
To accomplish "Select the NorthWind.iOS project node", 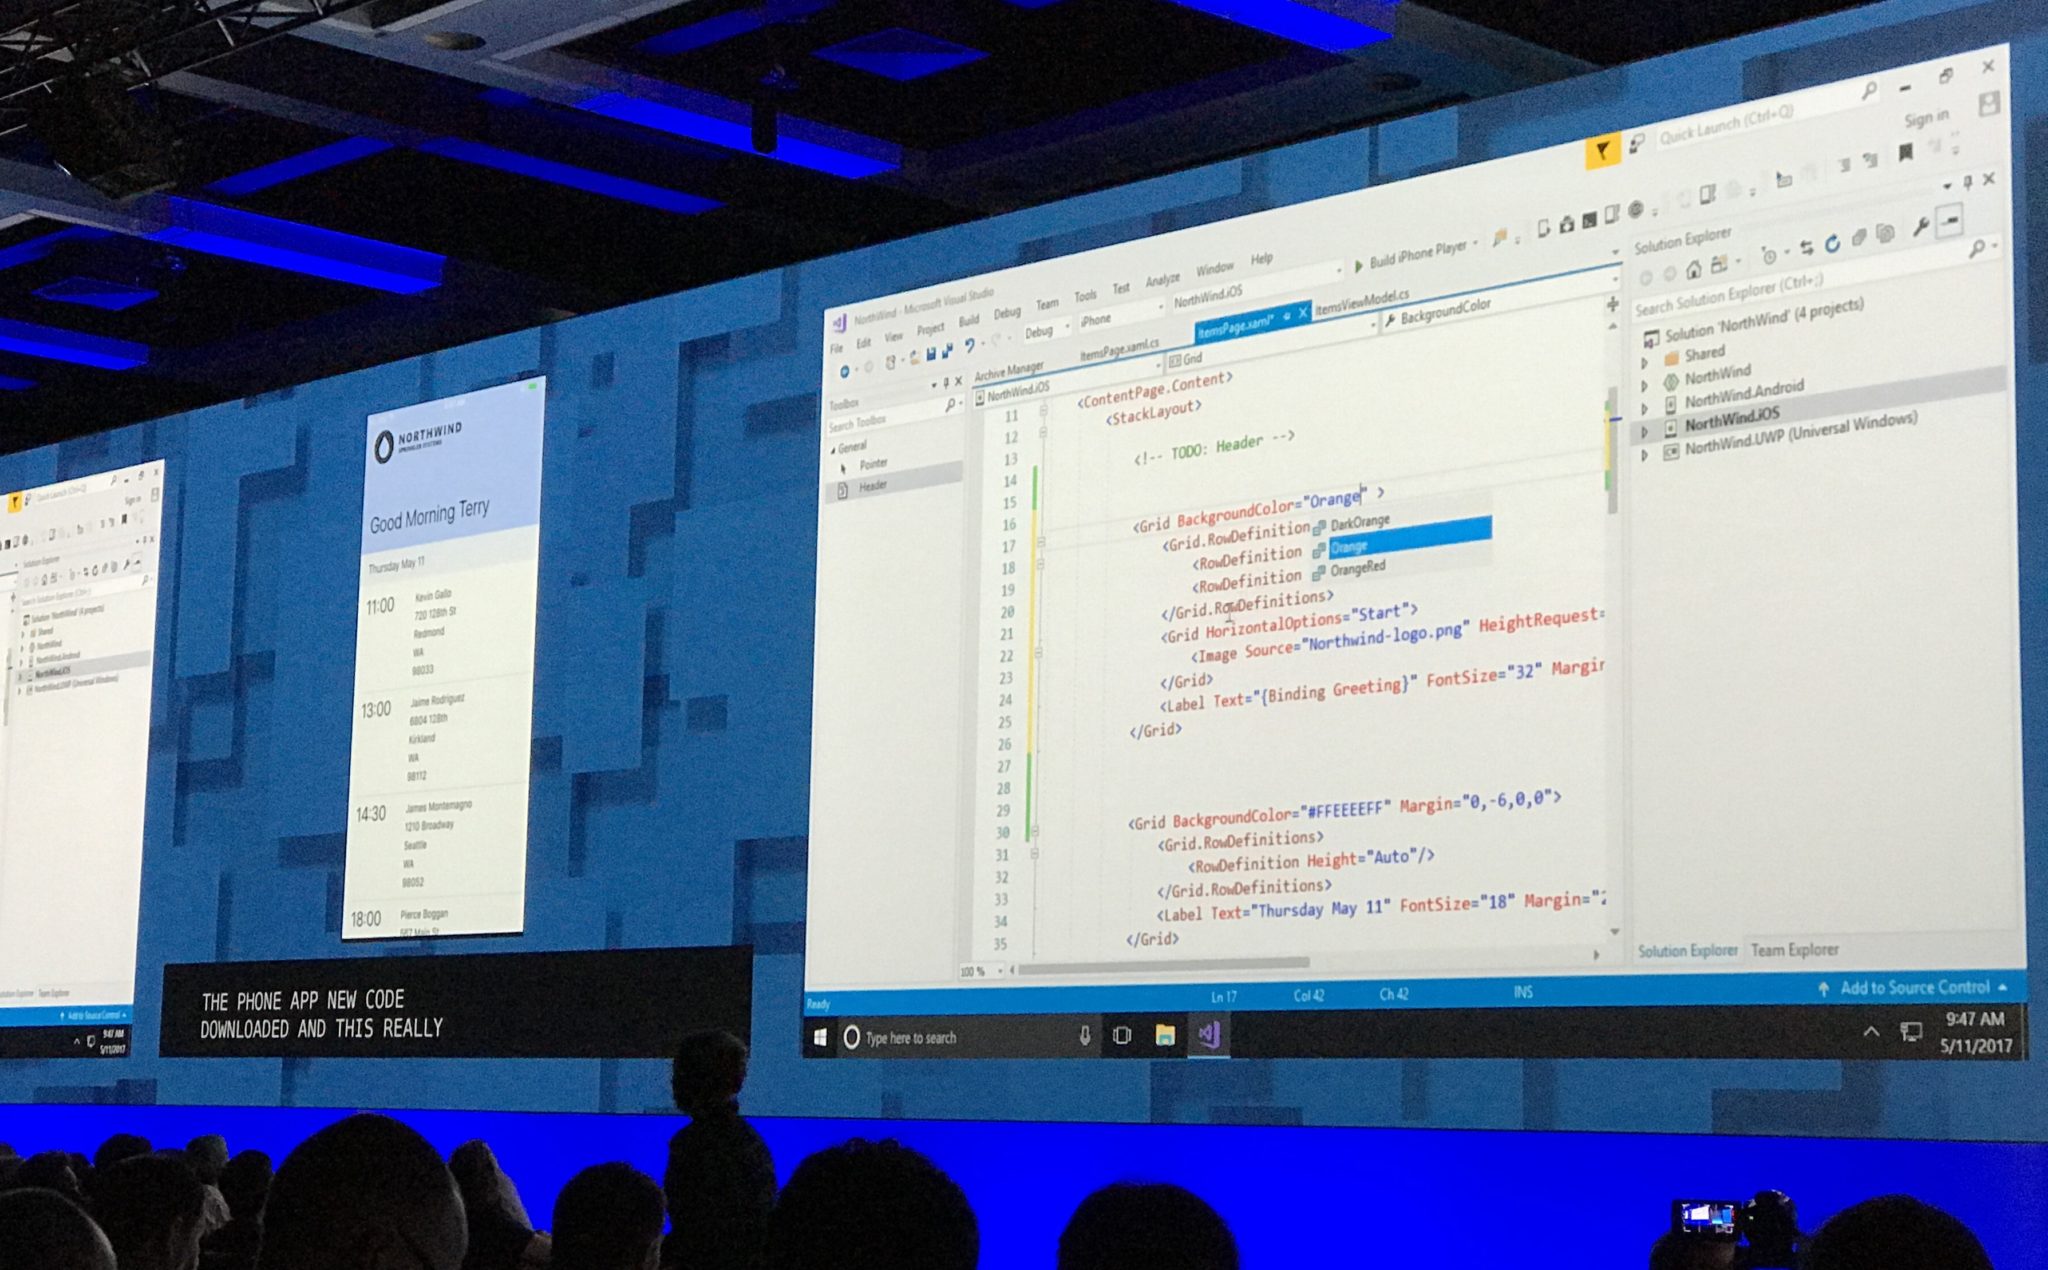I will (x=1820, y=405).
